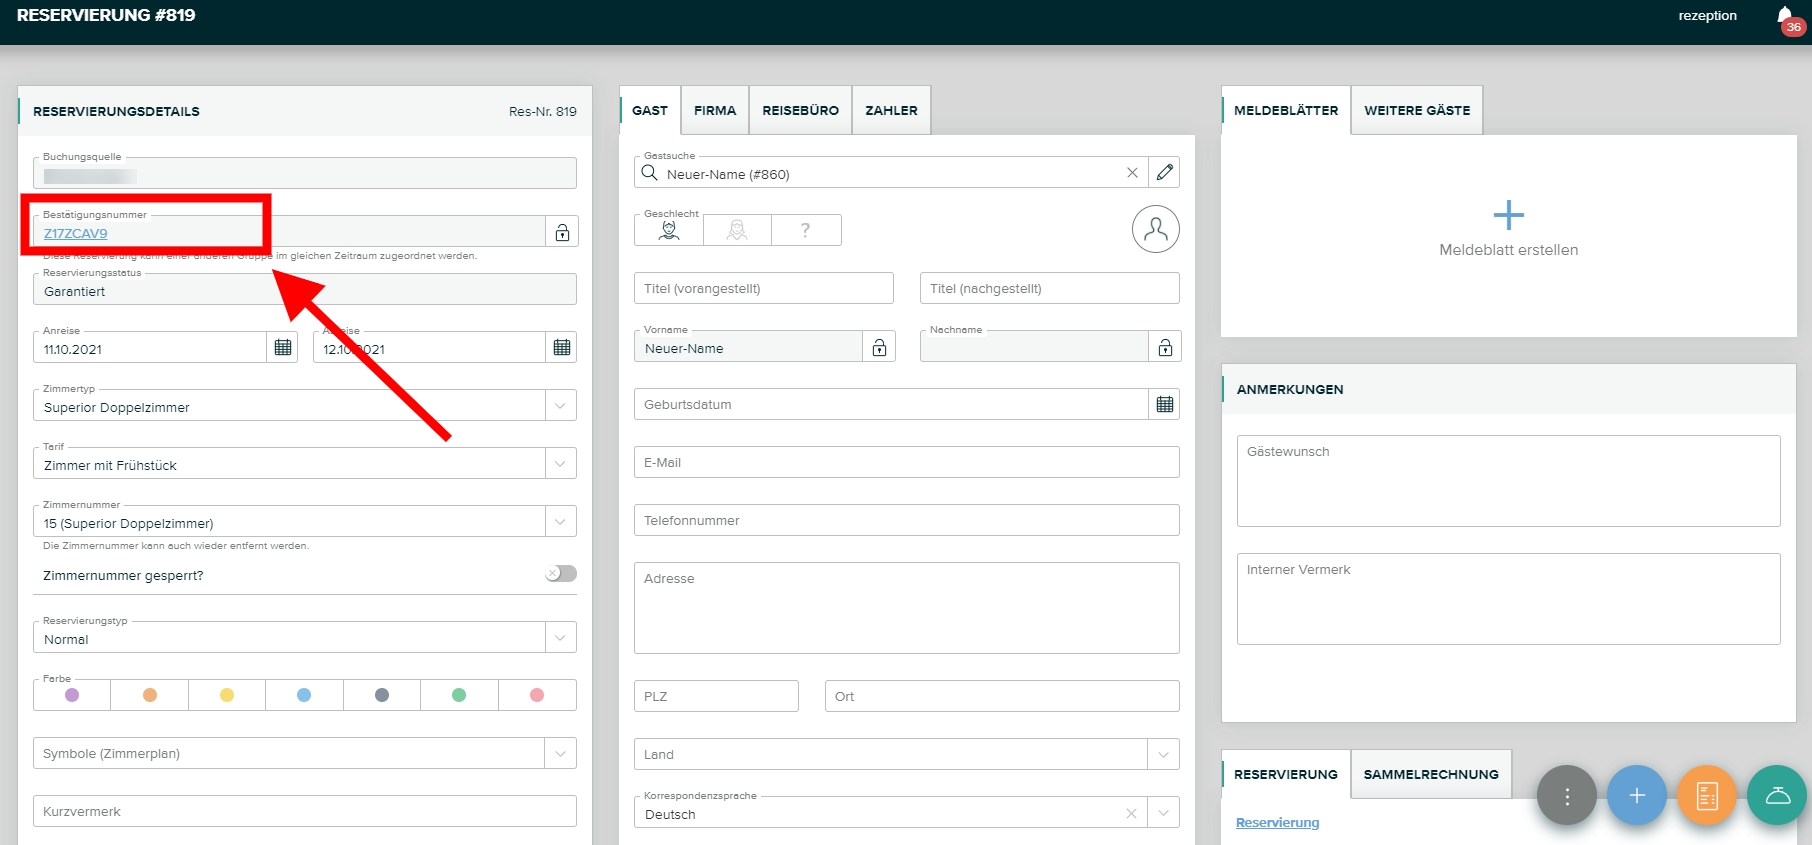Pick the yellow color swatch

click(x=227, y=695)
